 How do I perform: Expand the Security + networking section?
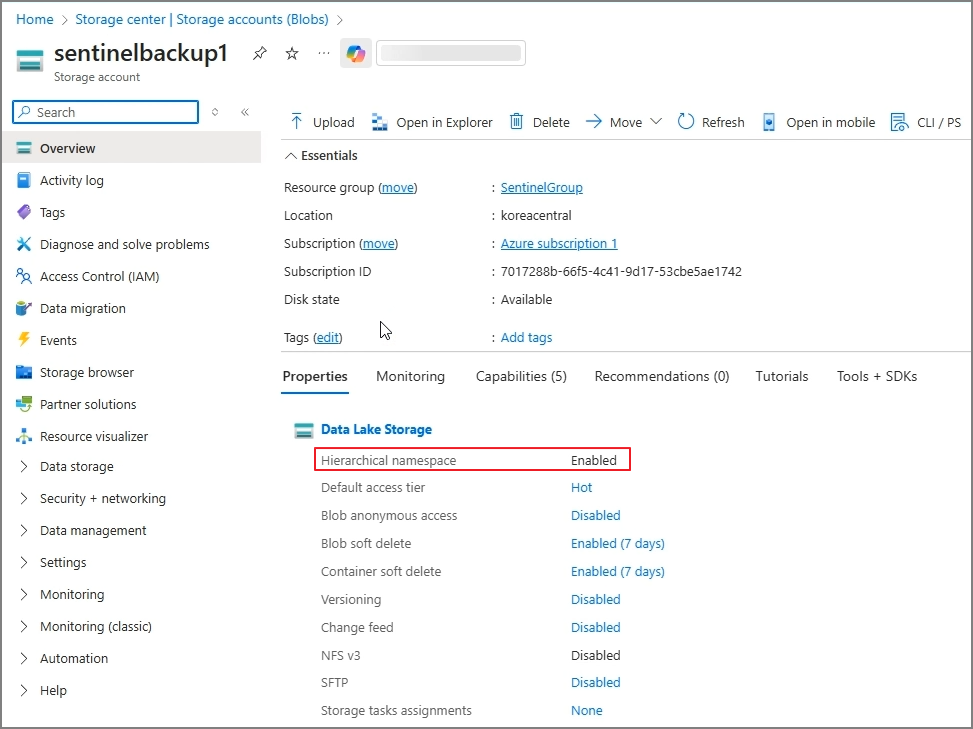pyautogui.click(x=24, y=498)
